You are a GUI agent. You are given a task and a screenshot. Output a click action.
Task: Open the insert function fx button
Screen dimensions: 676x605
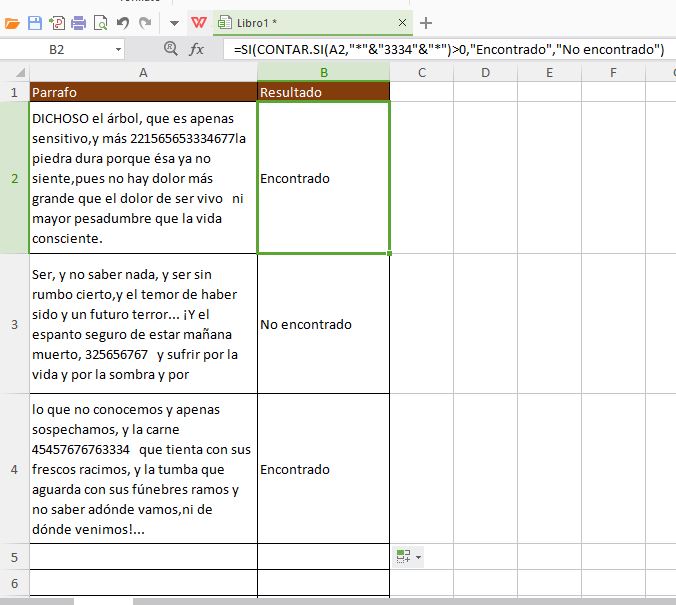197,49
